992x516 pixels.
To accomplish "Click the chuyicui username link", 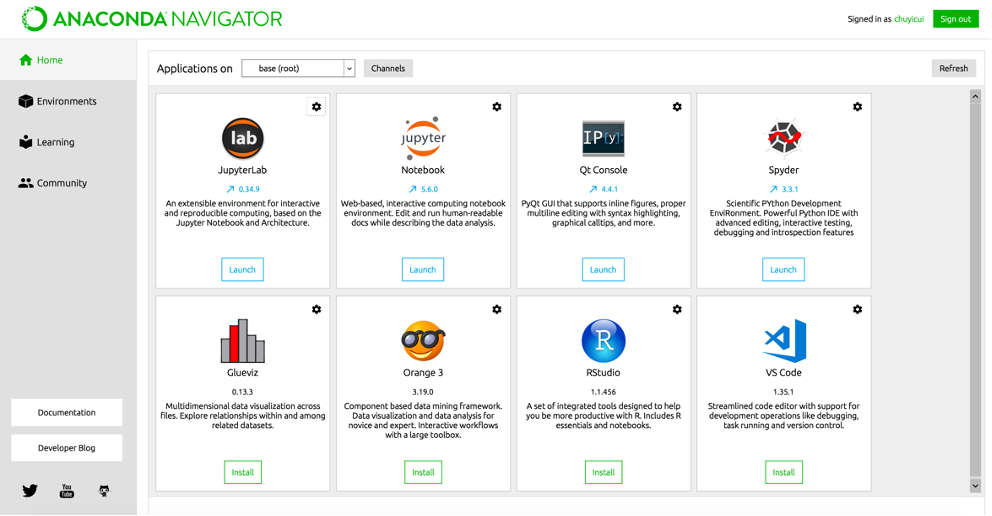I will pos(909,19).
